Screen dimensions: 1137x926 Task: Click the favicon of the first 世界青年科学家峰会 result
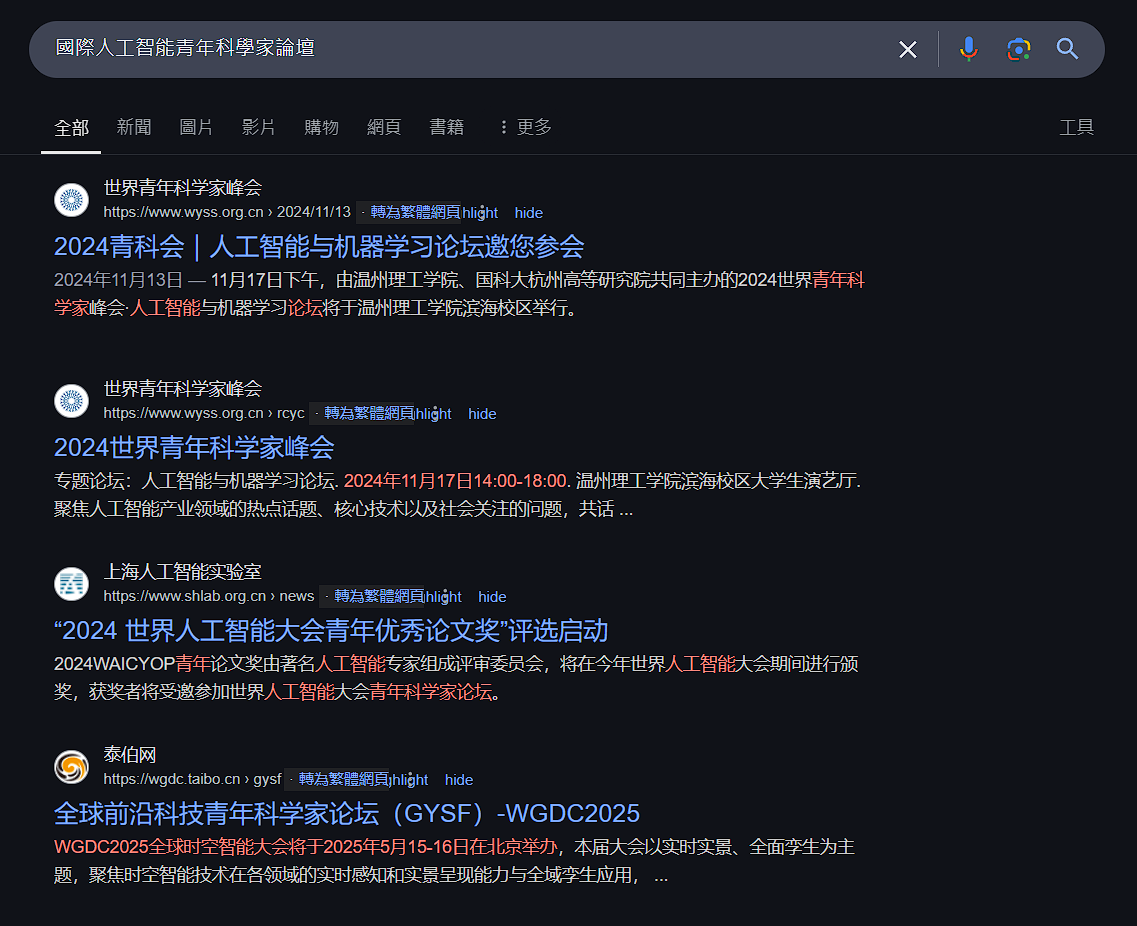pos(71,200)
